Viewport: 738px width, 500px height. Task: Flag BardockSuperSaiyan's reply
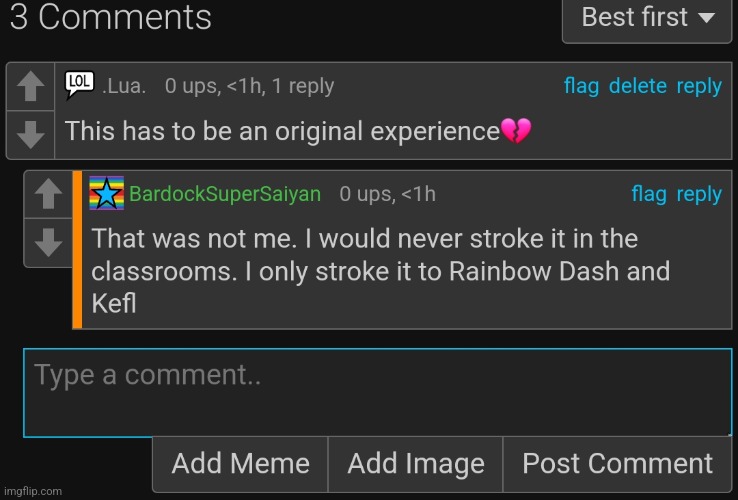click(x=649, y=194)
